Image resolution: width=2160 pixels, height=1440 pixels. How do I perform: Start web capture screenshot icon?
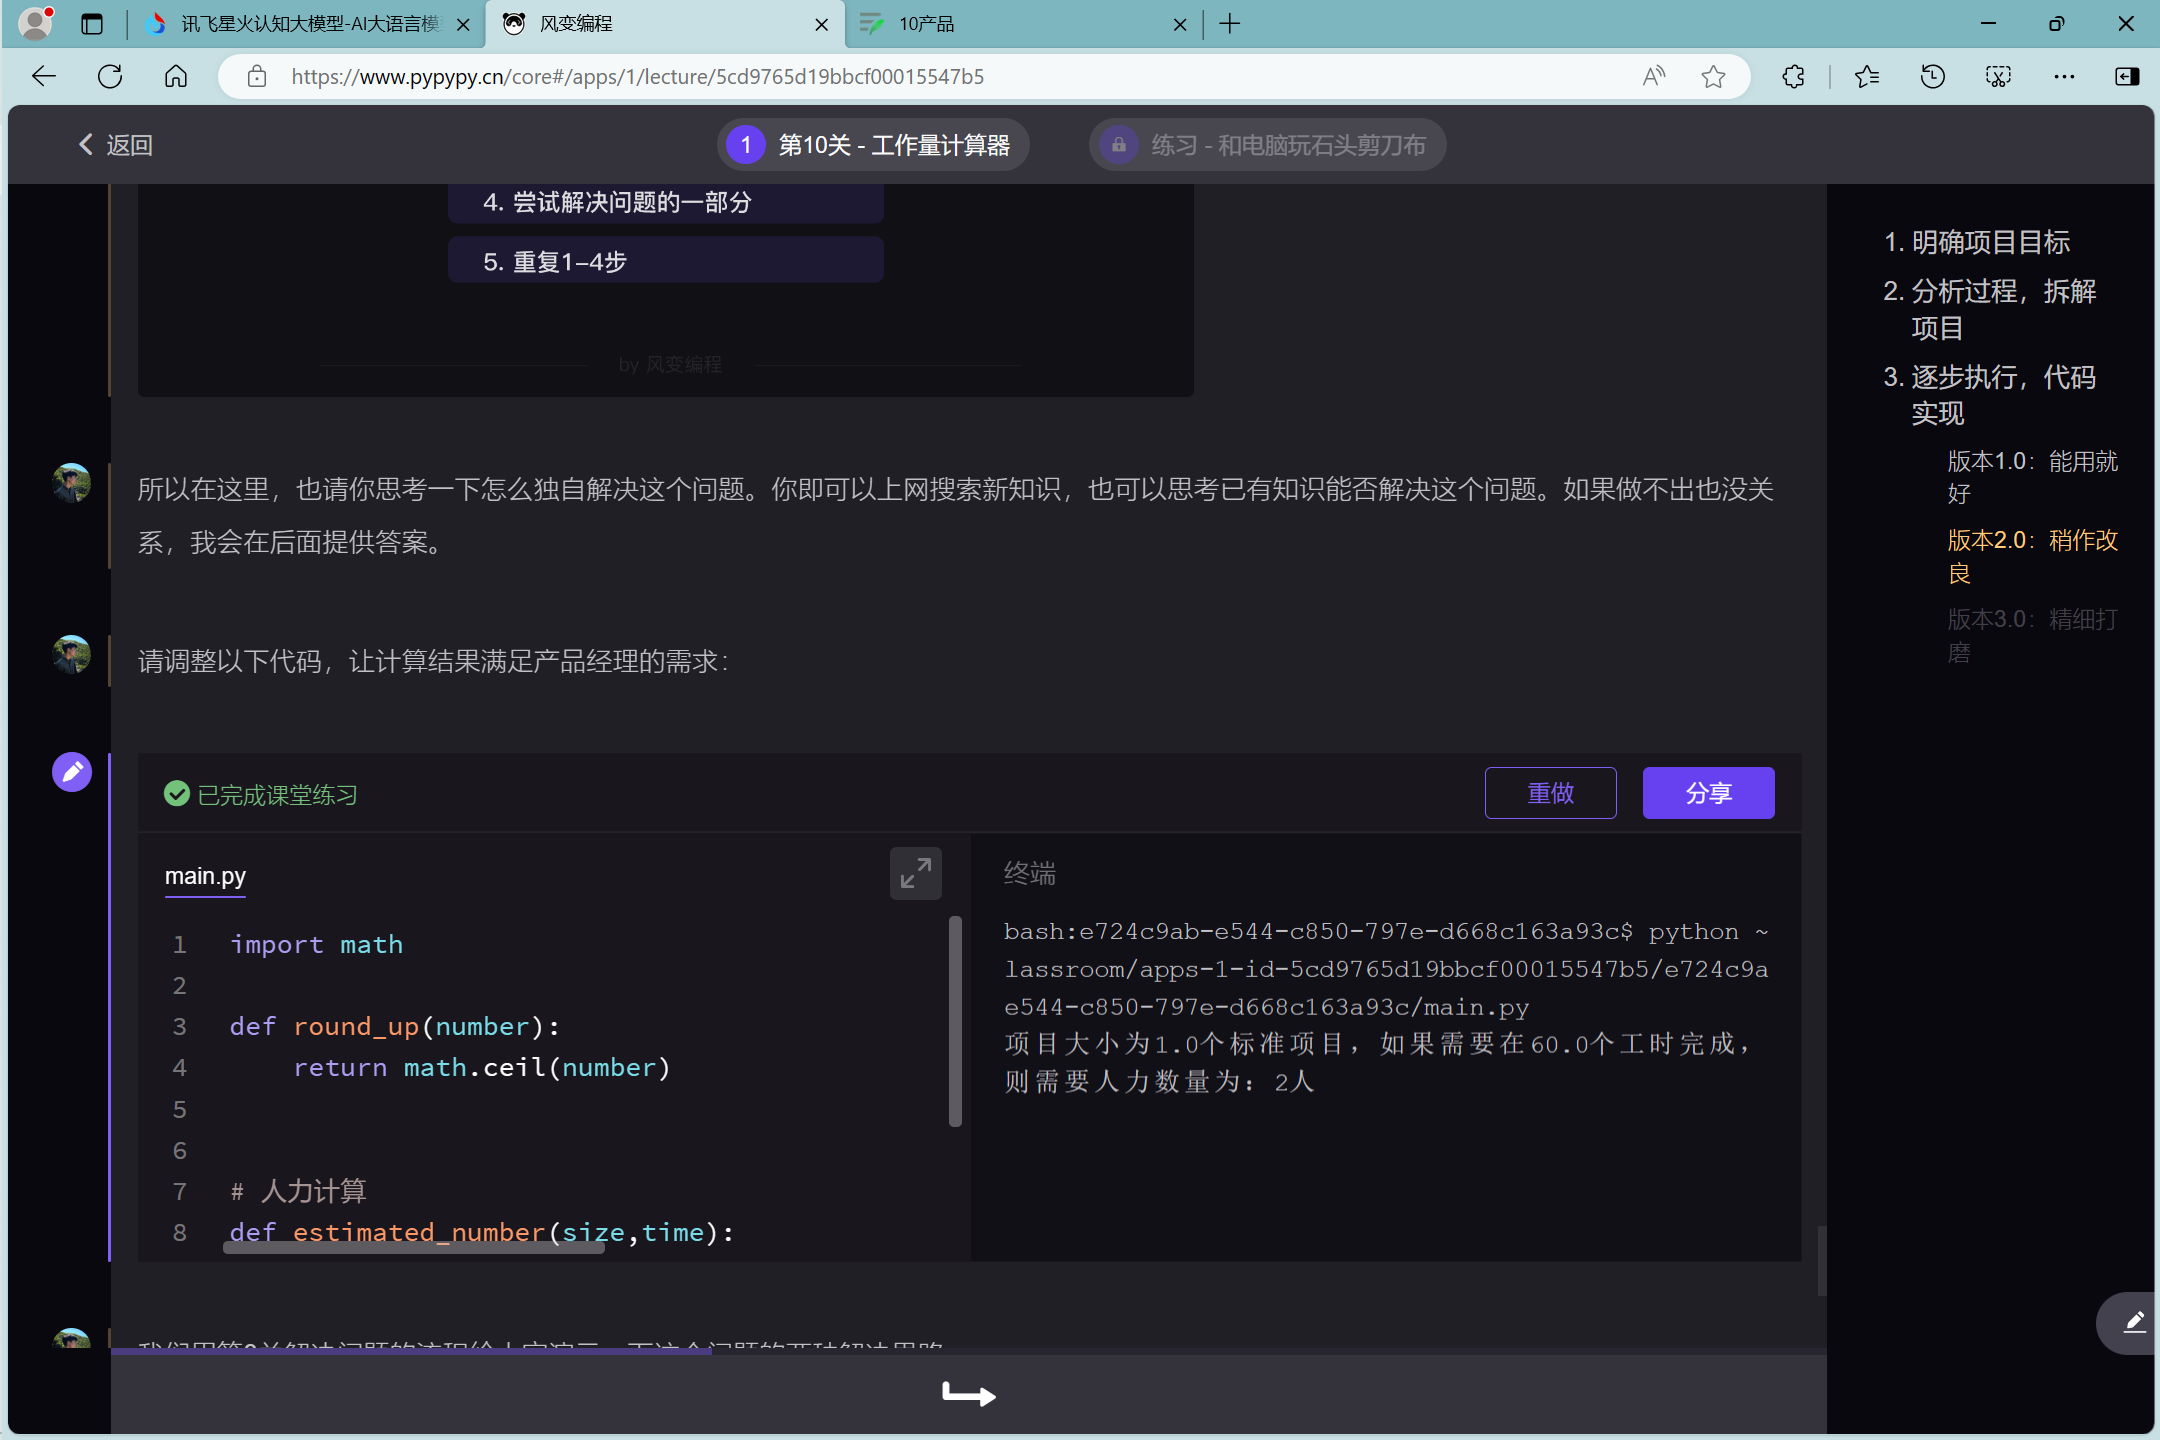(1998, 77)
